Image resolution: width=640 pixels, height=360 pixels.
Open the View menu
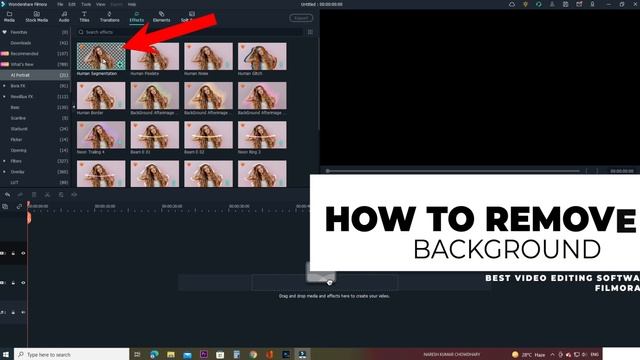pos(100,4)
